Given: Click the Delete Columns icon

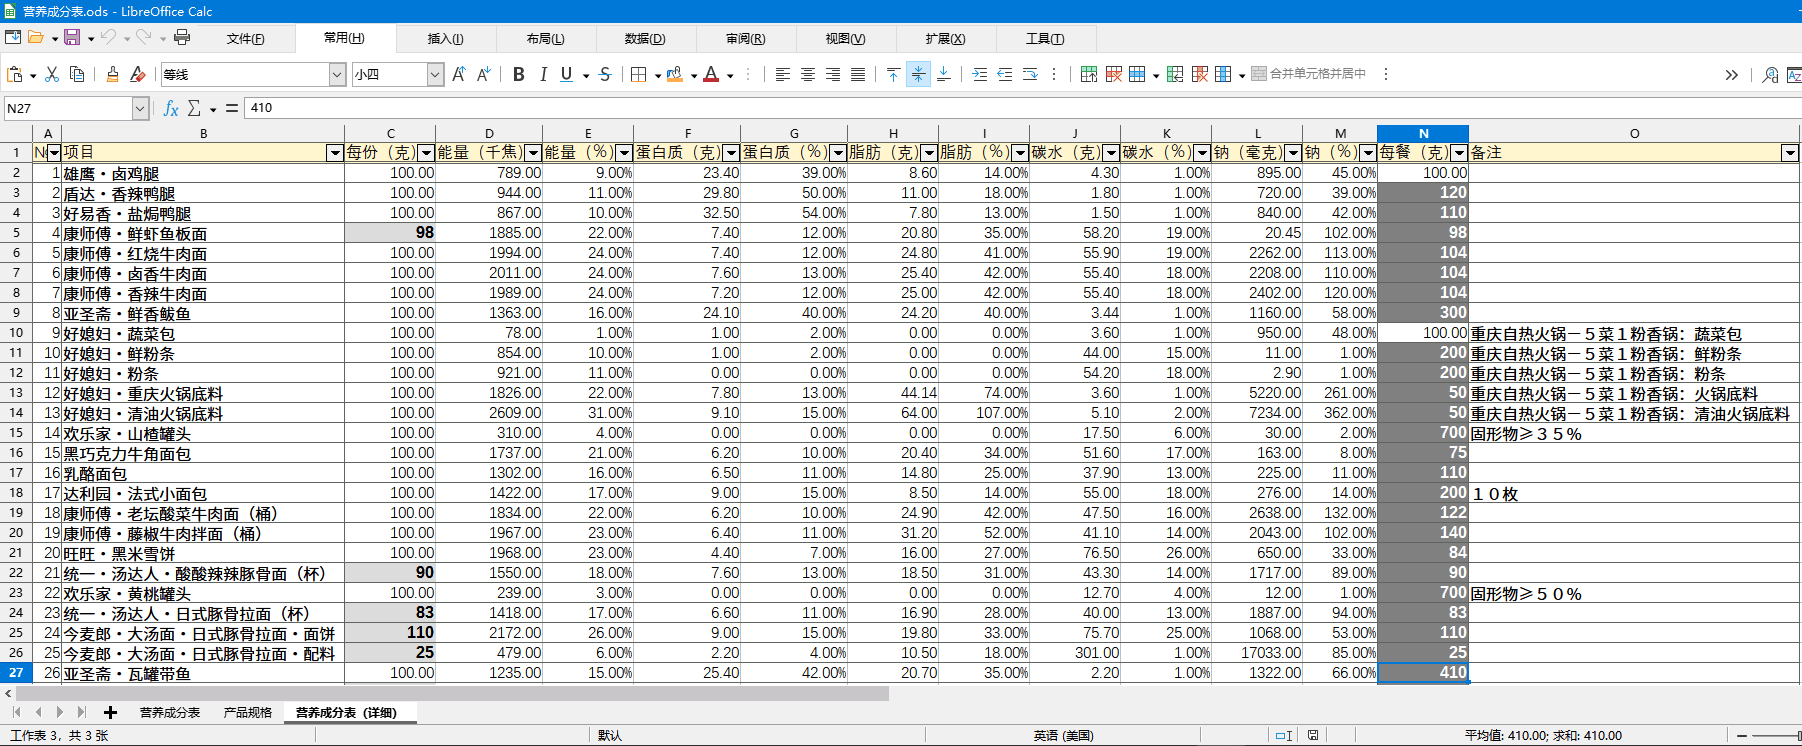Looking at the screenshot, I should pos(1200,74).
